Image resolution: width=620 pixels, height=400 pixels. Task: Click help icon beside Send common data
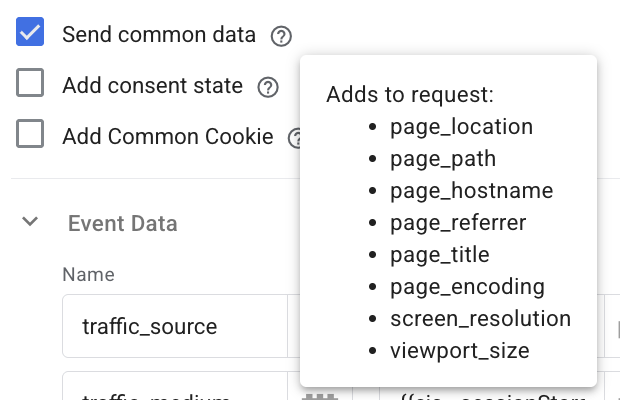point(282,36)
